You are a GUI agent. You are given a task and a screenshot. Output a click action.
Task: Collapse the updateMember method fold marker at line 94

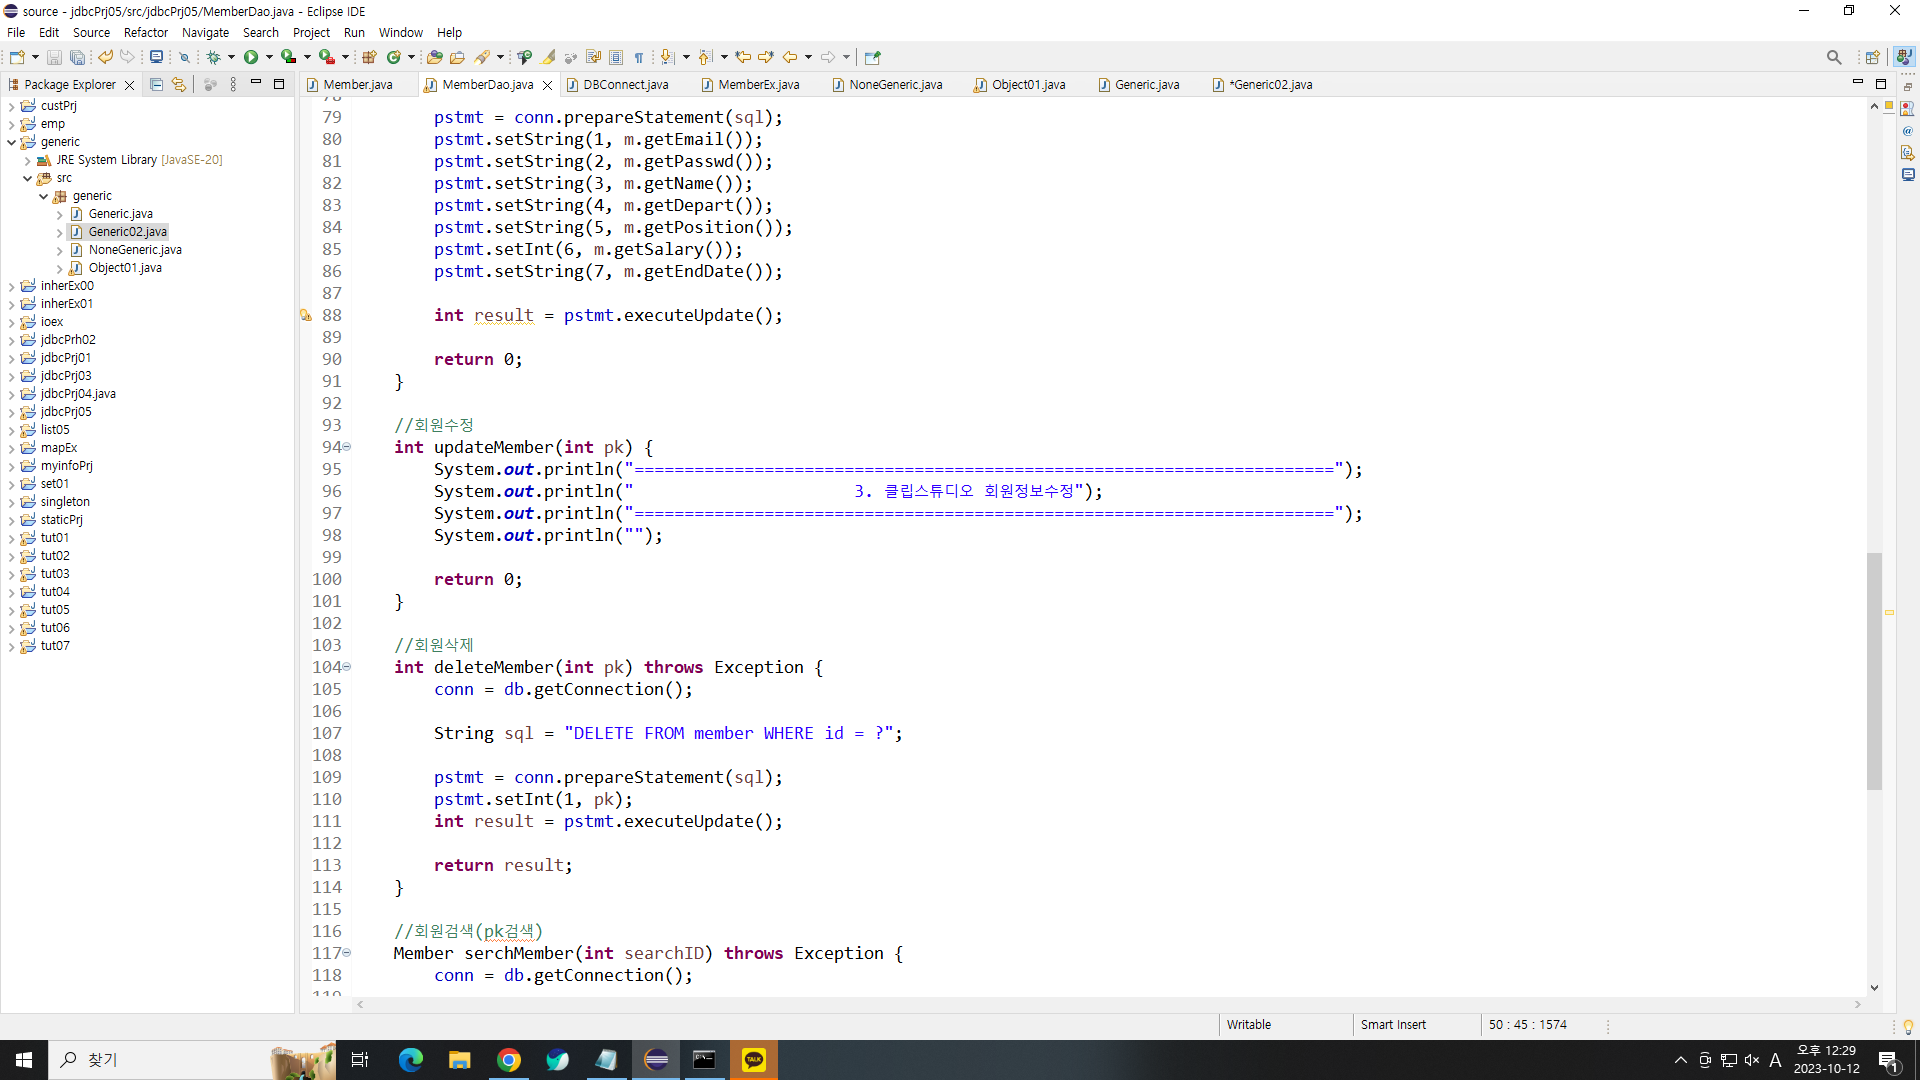click(347, 447)
